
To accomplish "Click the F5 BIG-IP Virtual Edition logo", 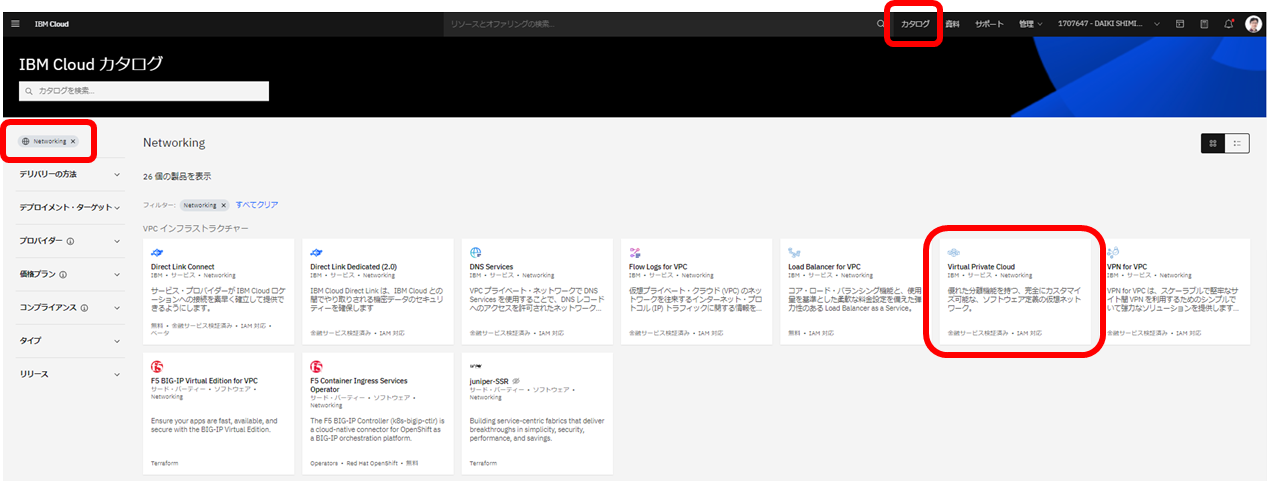I will coord(158,366).
